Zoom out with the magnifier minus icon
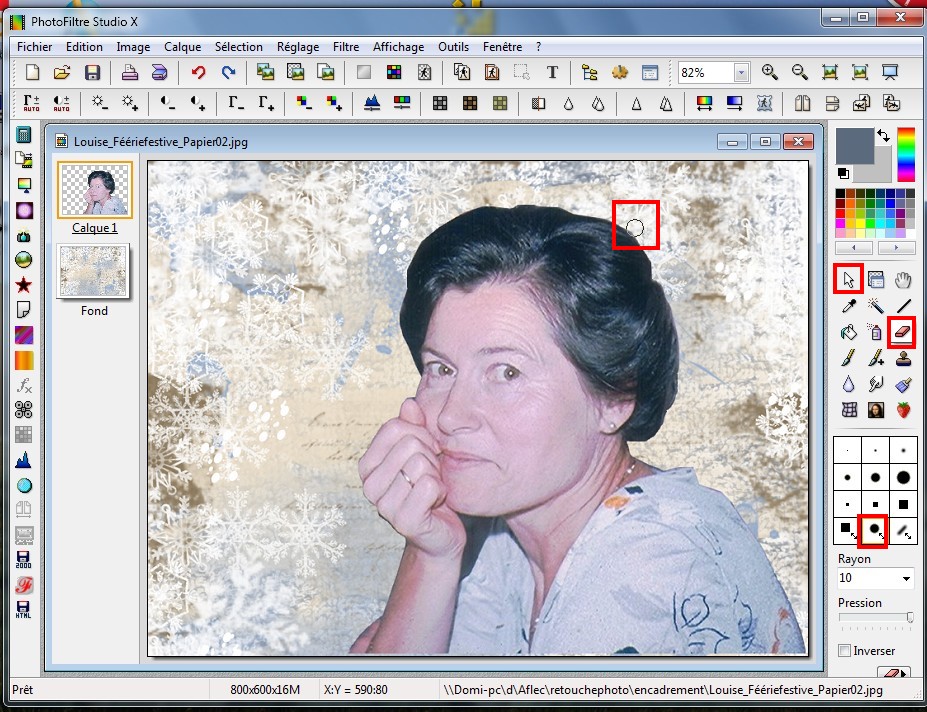Image resolution: width=927 pixels, height=712 pixels. point(799,72)
